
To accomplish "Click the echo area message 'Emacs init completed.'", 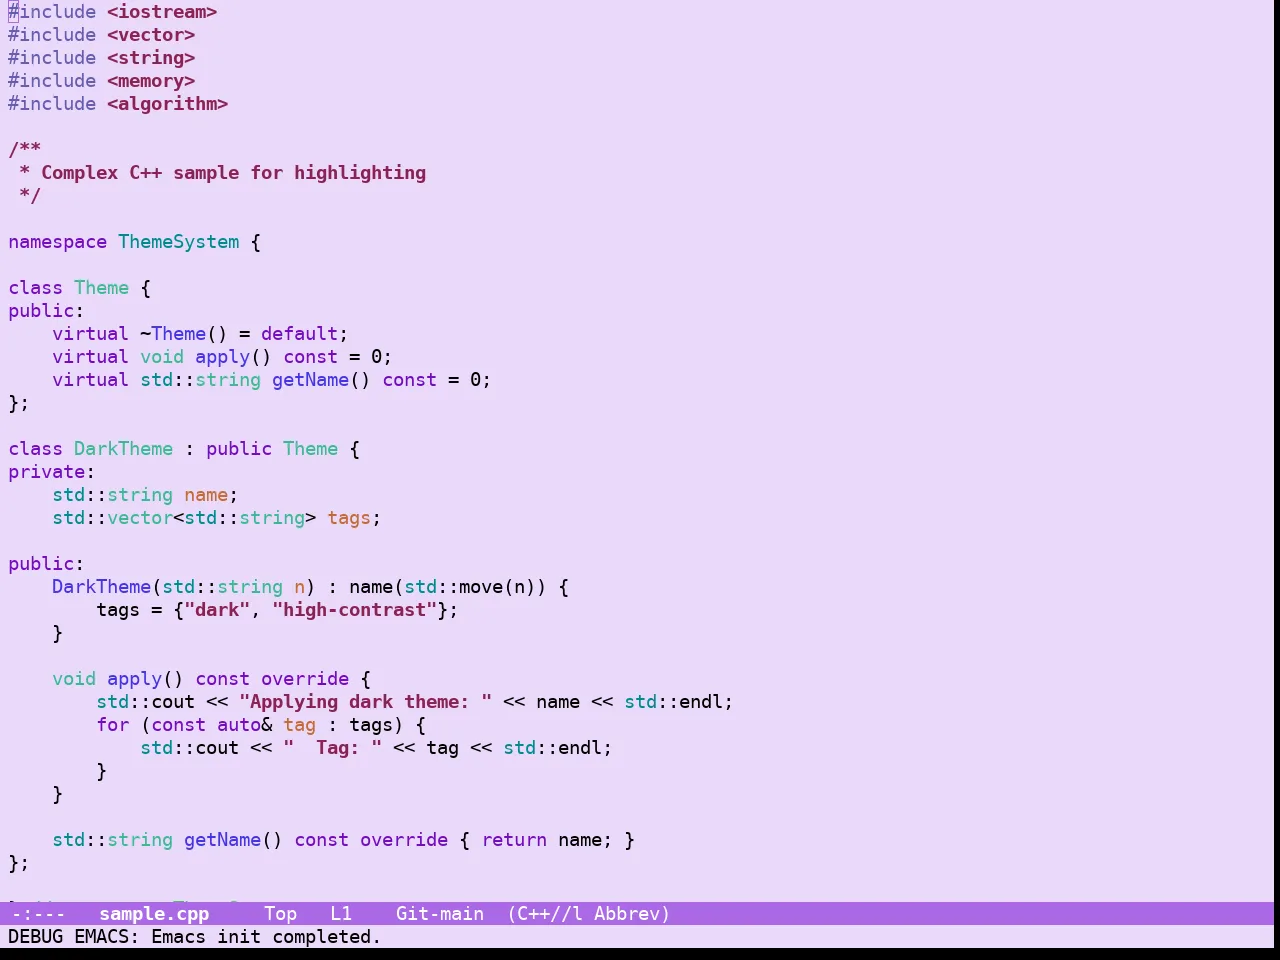I will pos(266,936).
